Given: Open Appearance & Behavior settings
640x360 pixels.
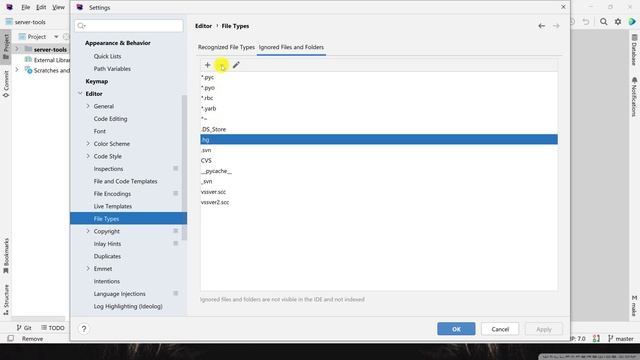Looking at the screenshot, I should [118, 43].
